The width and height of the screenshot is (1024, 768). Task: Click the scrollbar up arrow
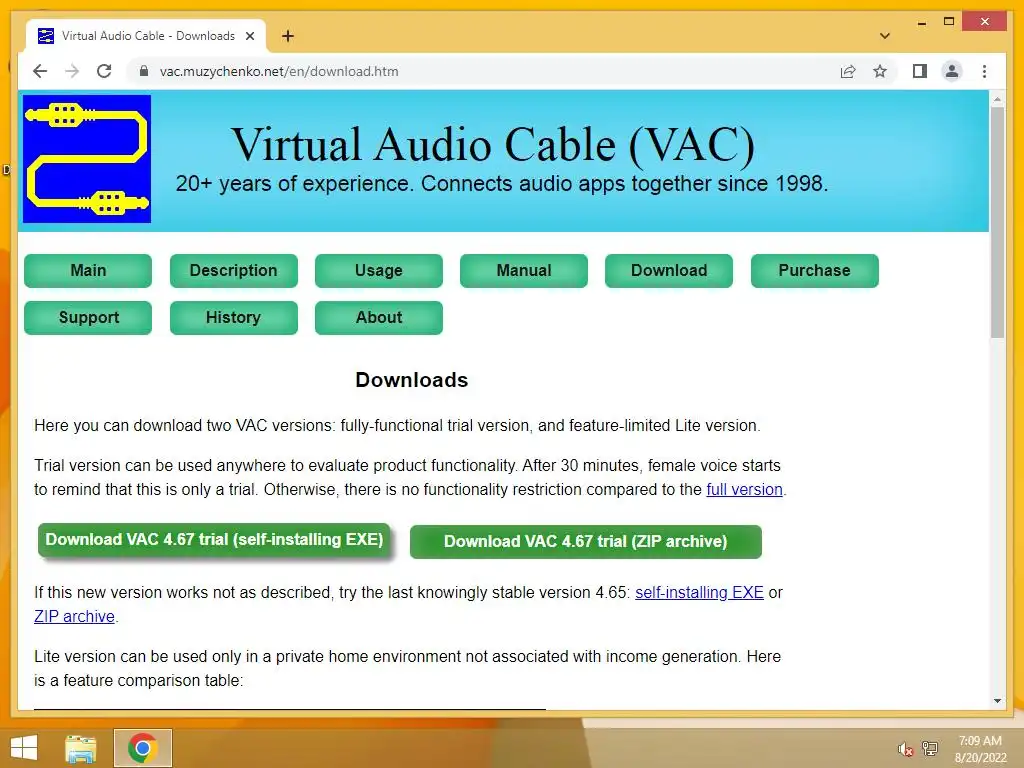tap(997, 100)
